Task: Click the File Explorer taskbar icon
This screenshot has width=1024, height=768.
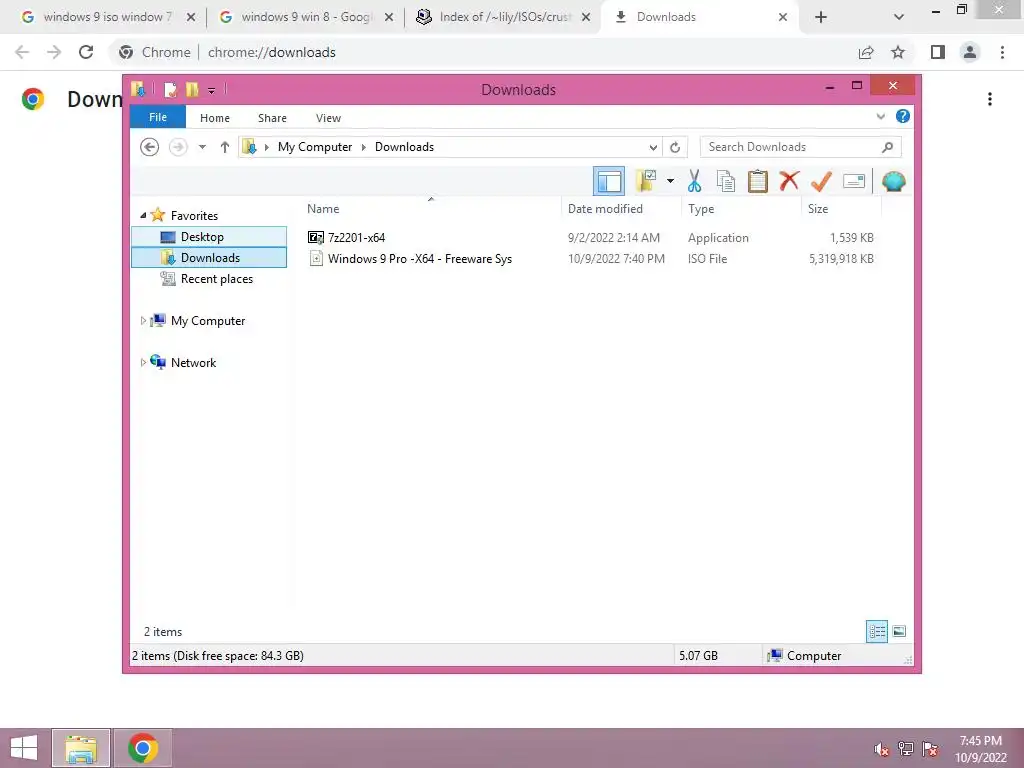Action: pyautogui.click(x=80, y=748)
